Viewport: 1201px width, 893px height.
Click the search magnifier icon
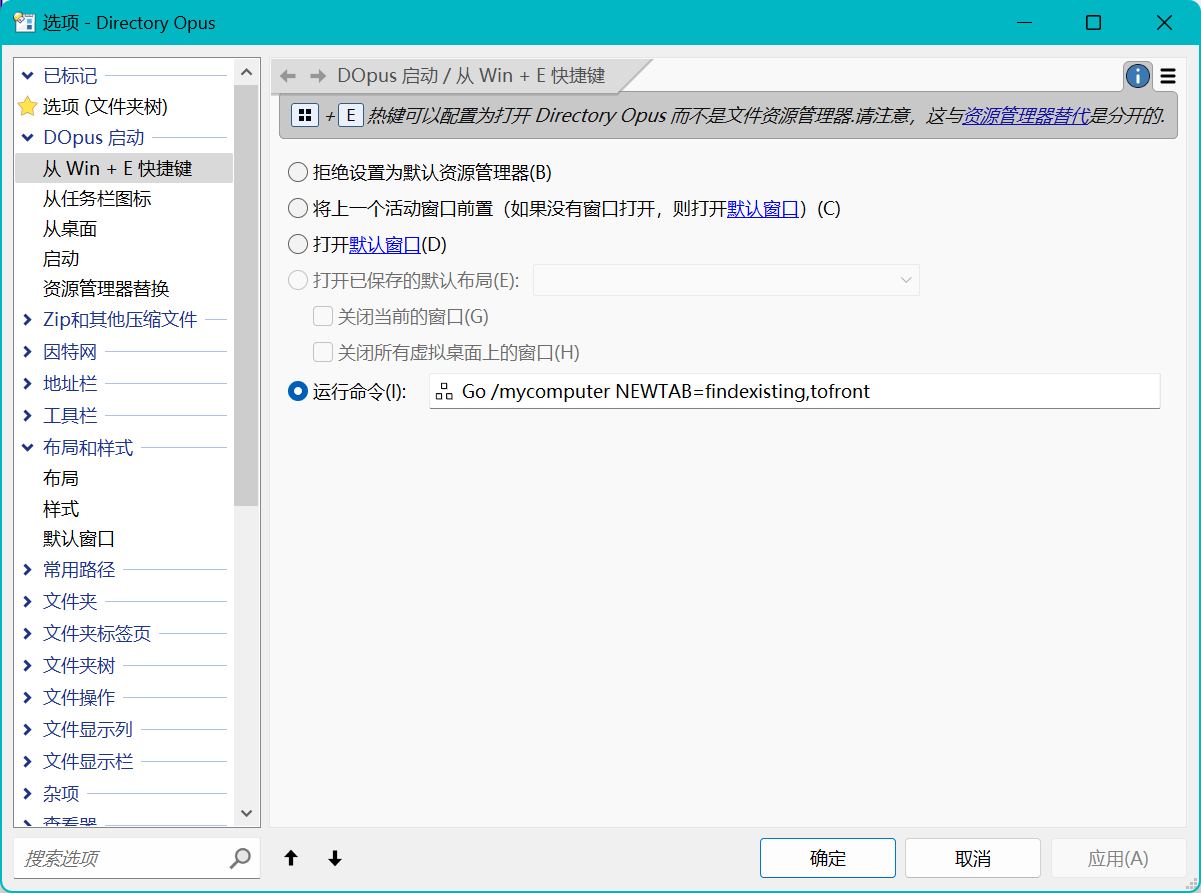point(240,858)
